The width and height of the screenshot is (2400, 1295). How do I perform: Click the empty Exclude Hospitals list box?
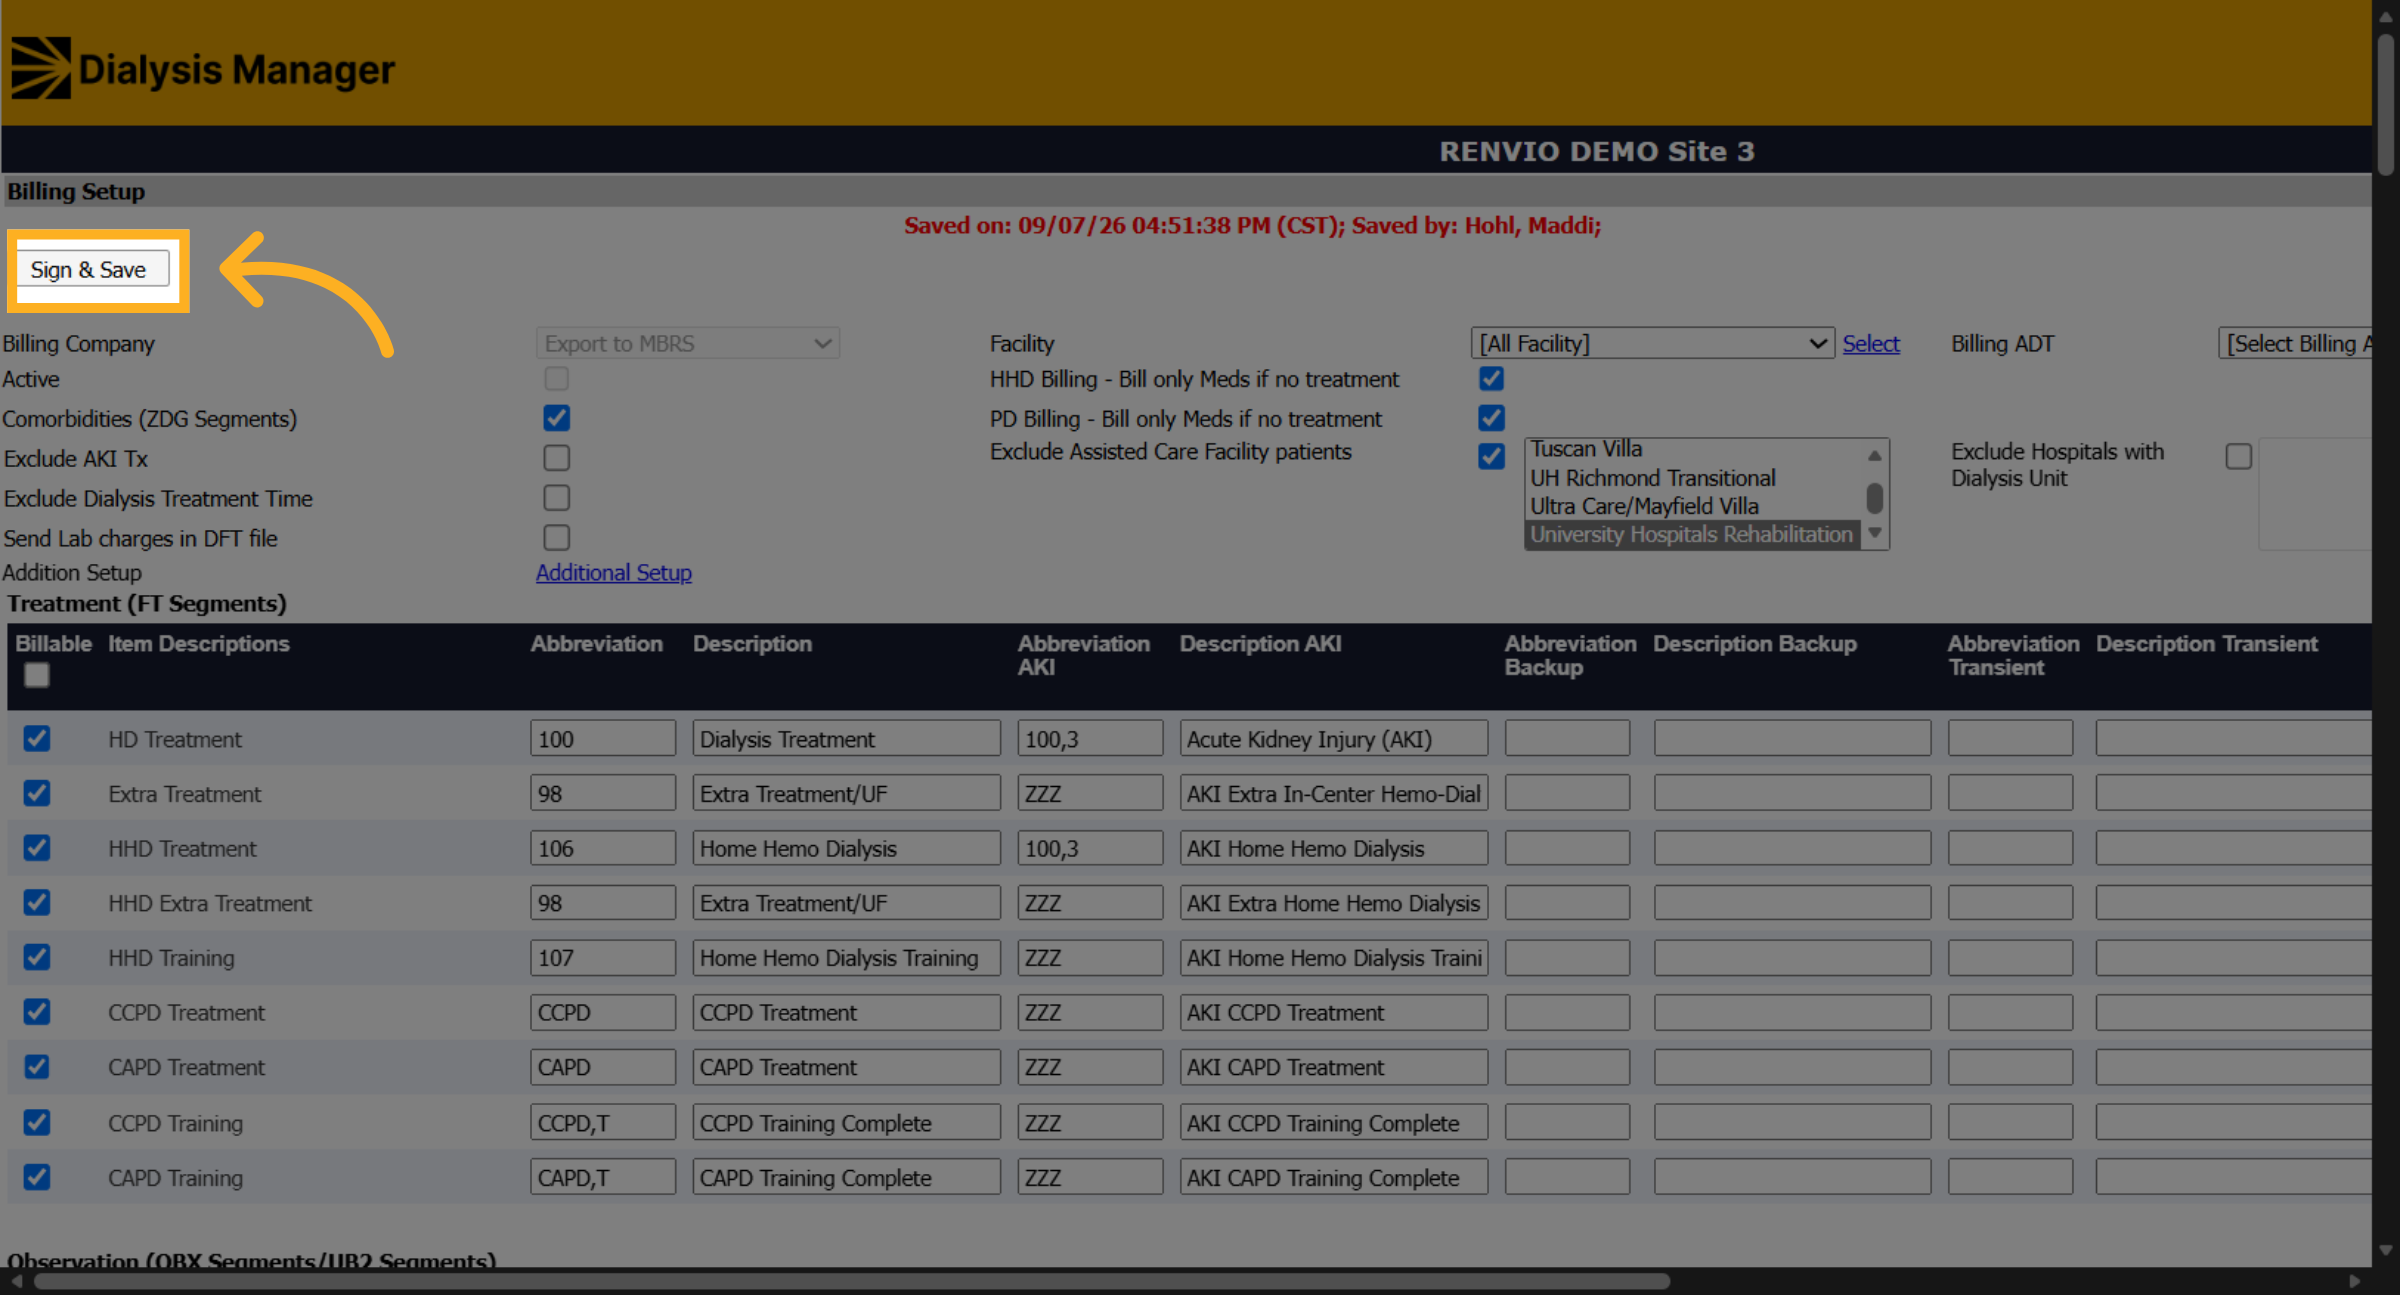pyautogui.click(x=2315, y=494)
